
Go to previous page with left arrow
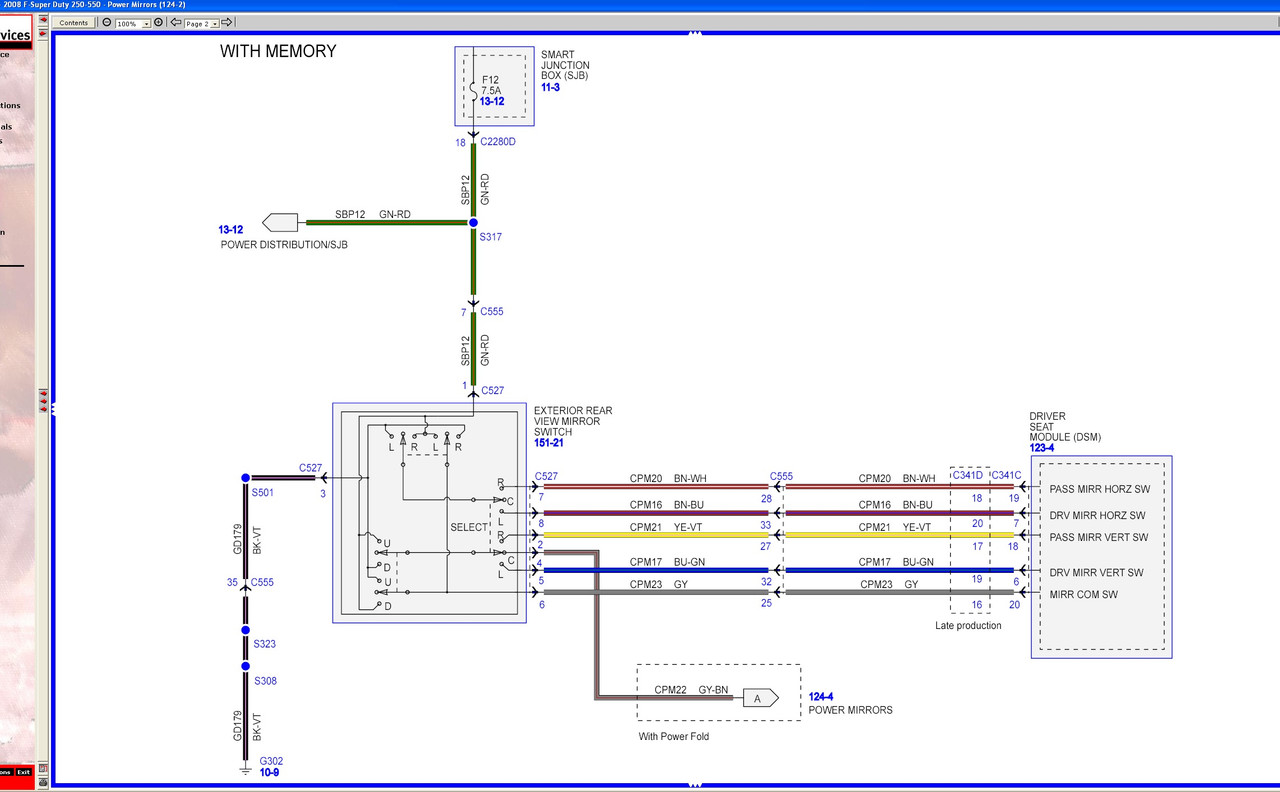tap(176, 23)
